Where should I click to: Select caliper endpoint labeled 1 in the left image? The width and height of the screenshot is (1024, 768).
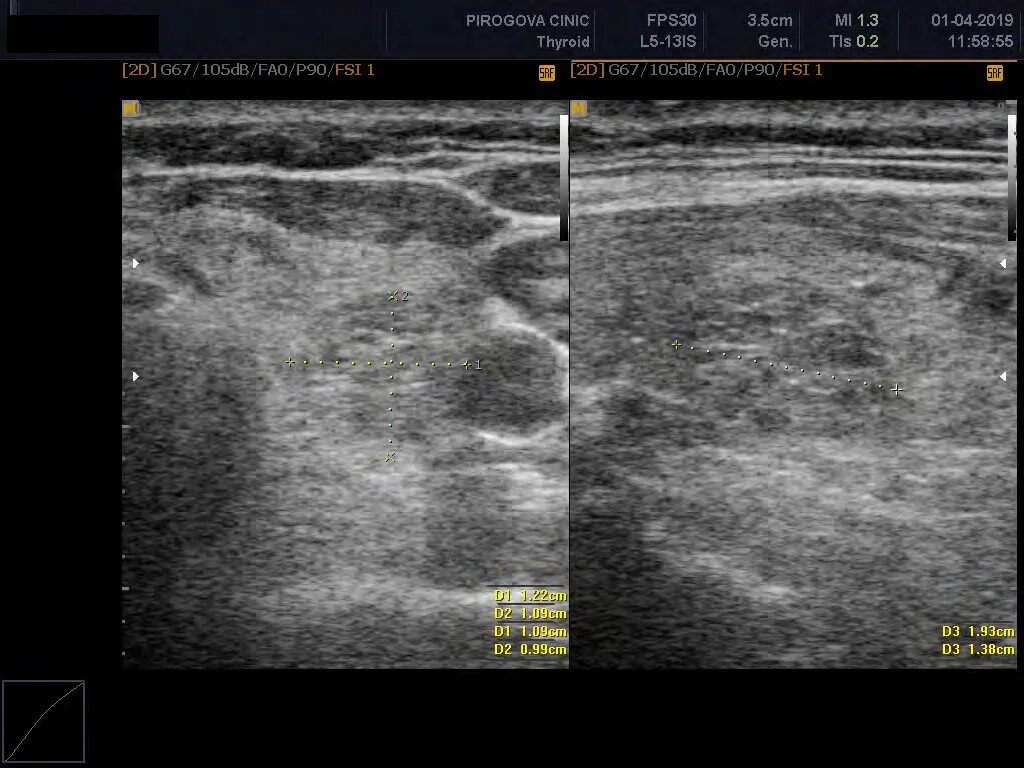(x=467, y=364)
